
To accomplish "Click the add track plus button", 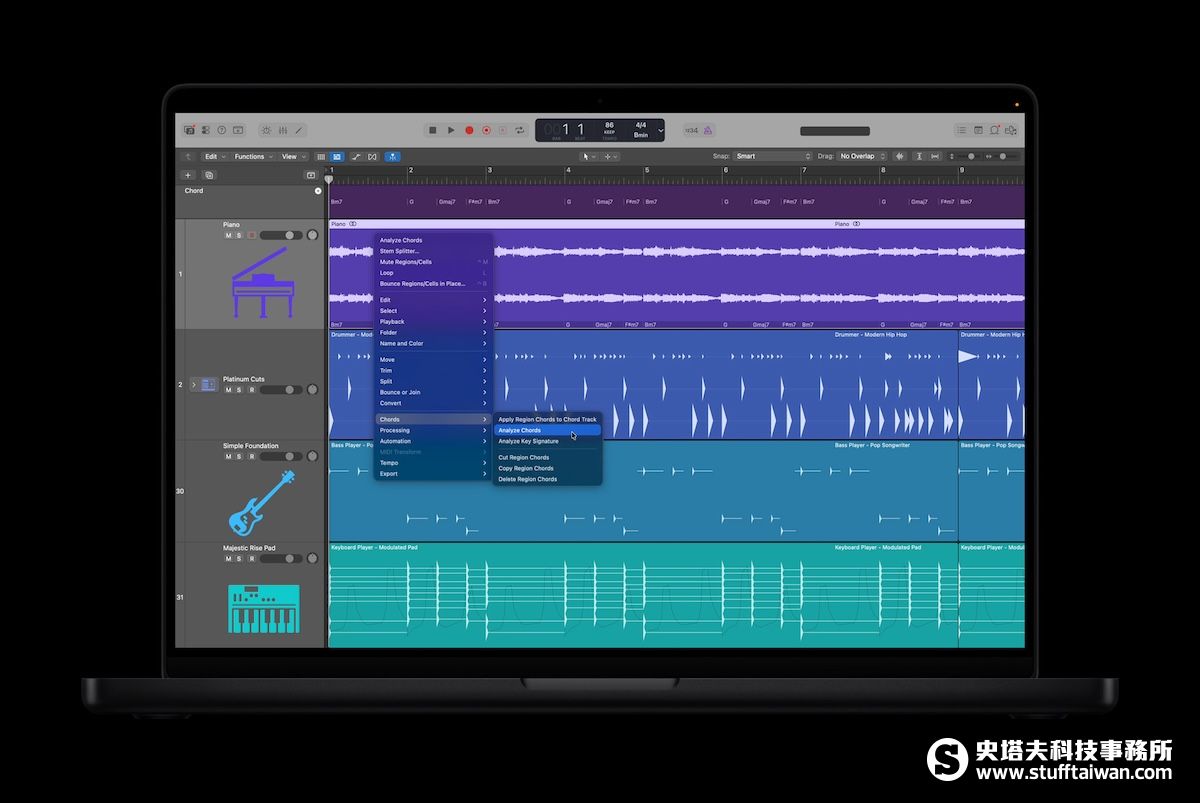I will pos(188,175).
